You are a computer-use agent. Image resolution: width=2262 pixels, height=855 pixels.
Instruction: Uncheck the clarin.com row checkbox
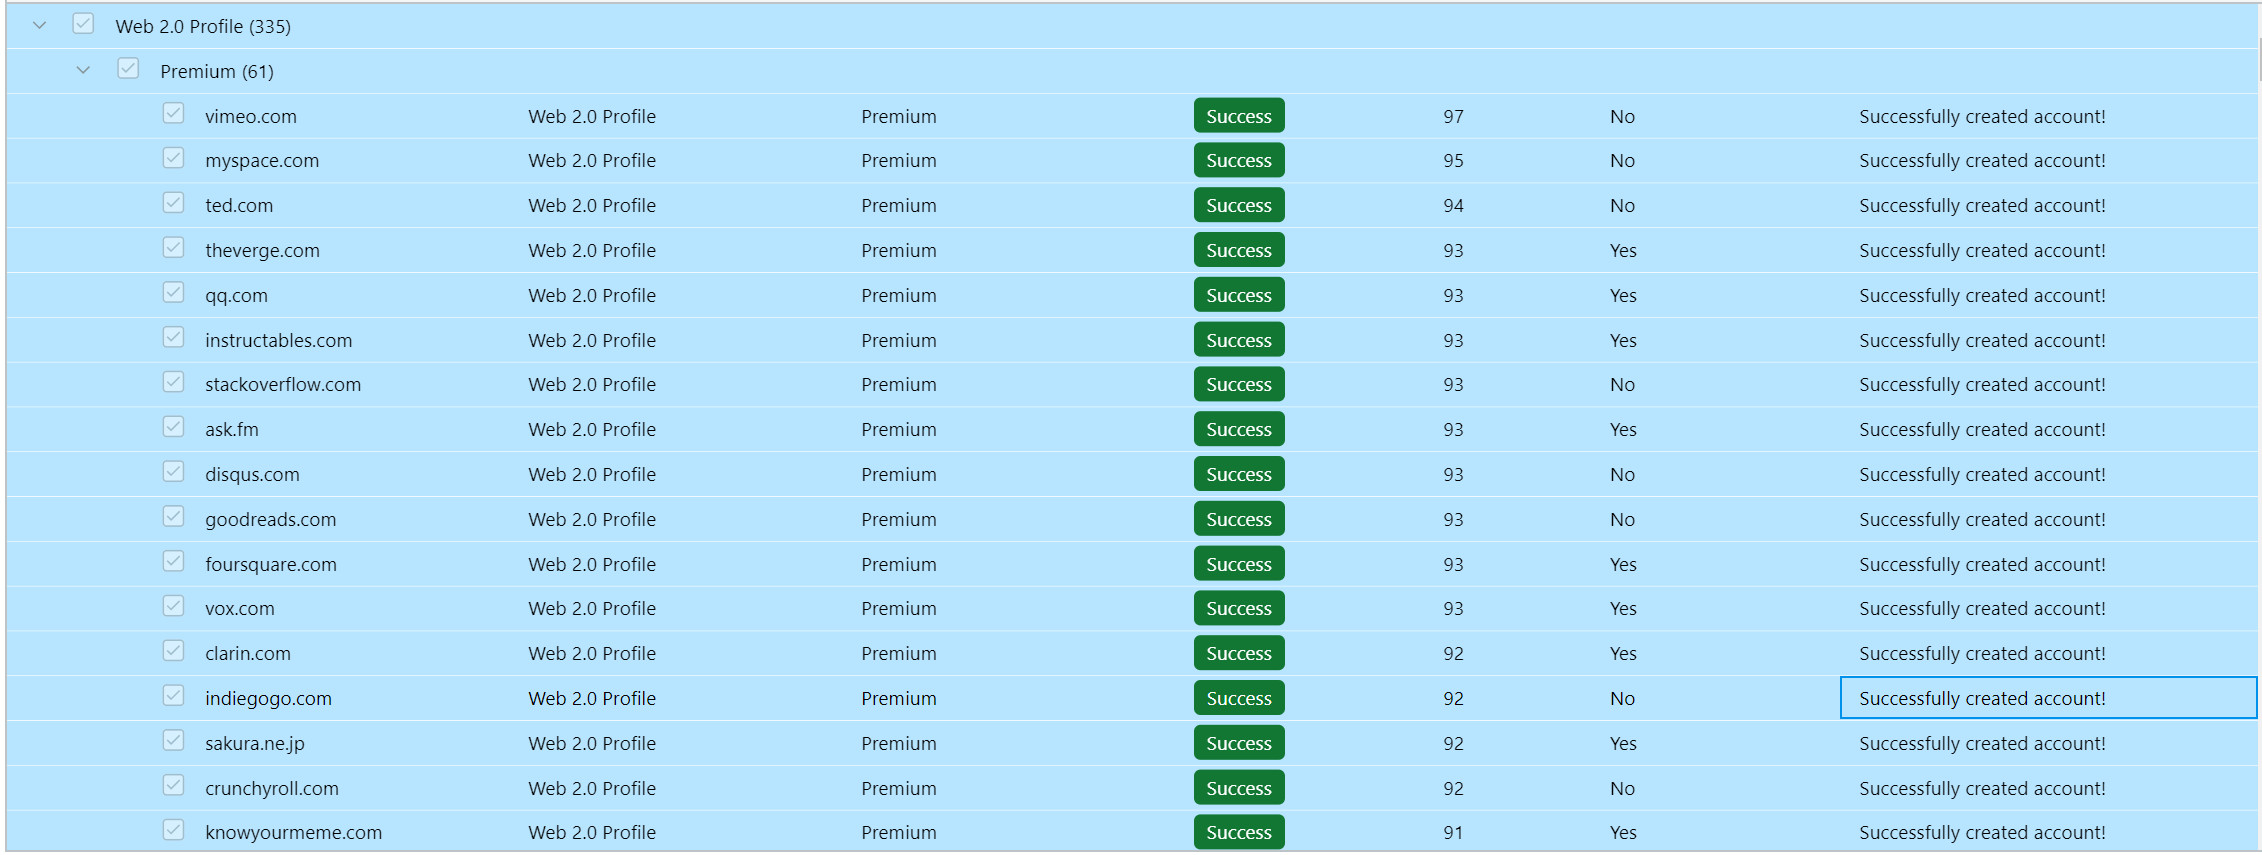[x=173, y=651]
